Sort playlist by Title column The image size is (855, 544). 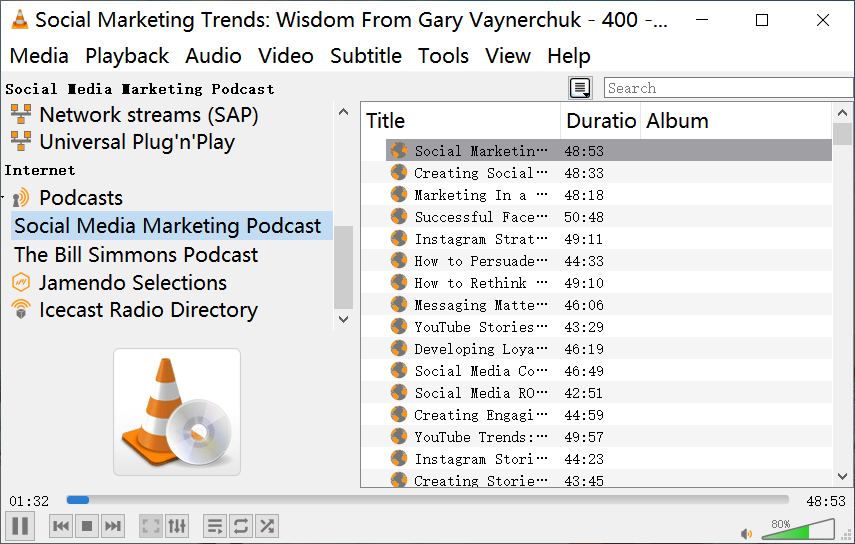tap(461, 120)
